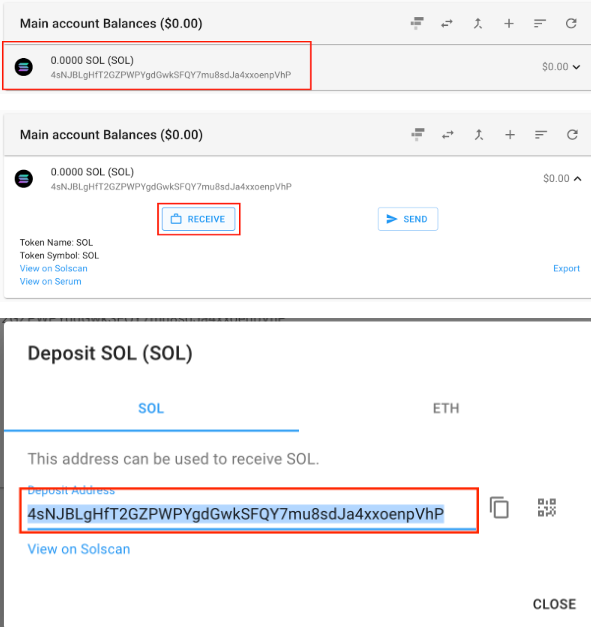Image resolution: width=591 pixels, height=627 pixels.
Task: Click the SEND button
Action: pyautogui.click(x=408, y=219)
